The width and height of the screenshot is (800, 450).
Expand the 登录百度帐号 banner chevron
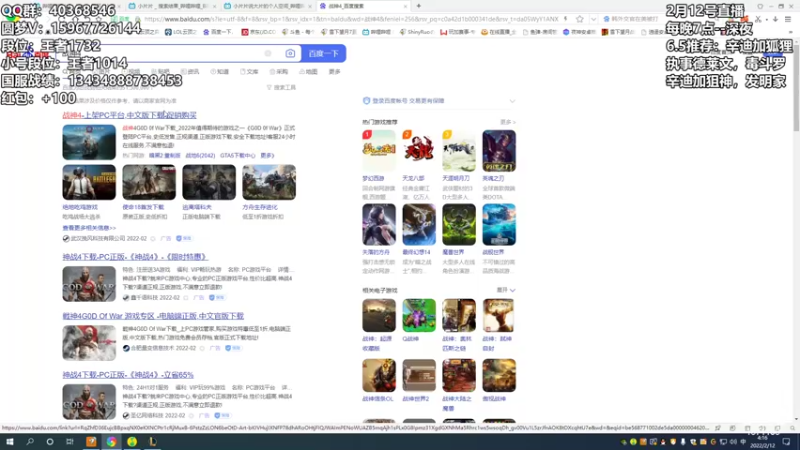pos(512,101)
